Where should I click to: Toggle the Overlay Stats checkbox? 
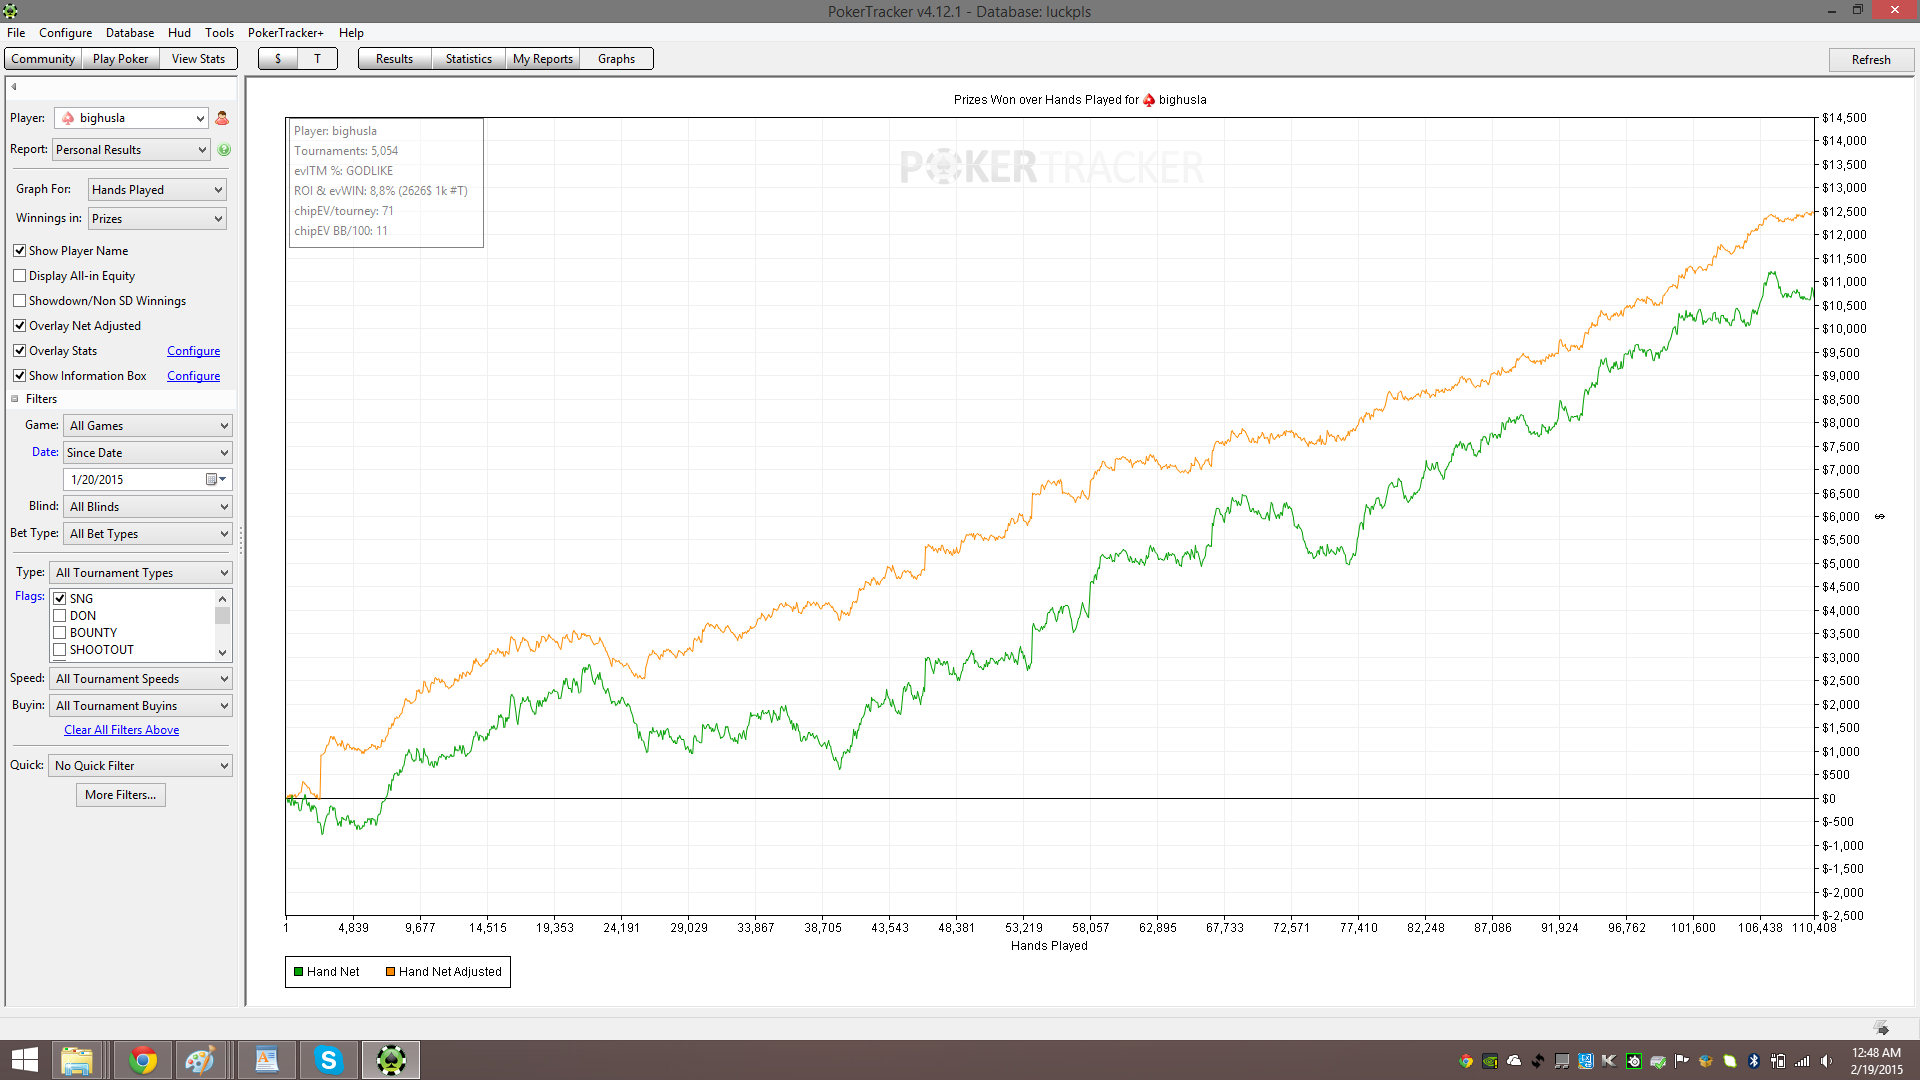(19, 351)
